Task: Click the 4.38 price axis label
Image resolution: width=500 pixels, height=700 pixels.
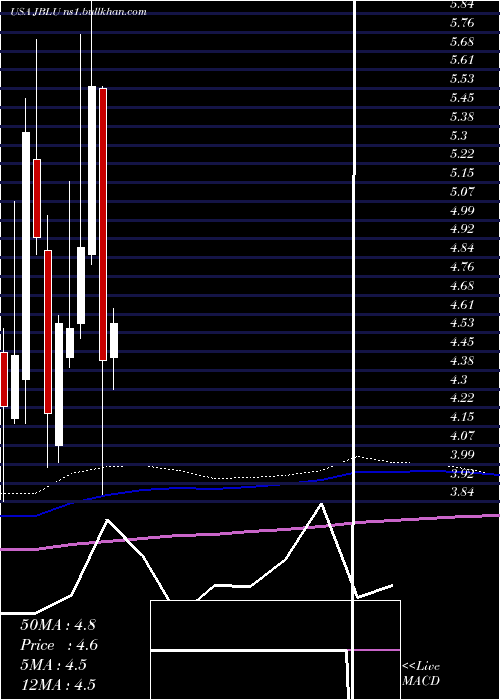Action: pos(462,361)
